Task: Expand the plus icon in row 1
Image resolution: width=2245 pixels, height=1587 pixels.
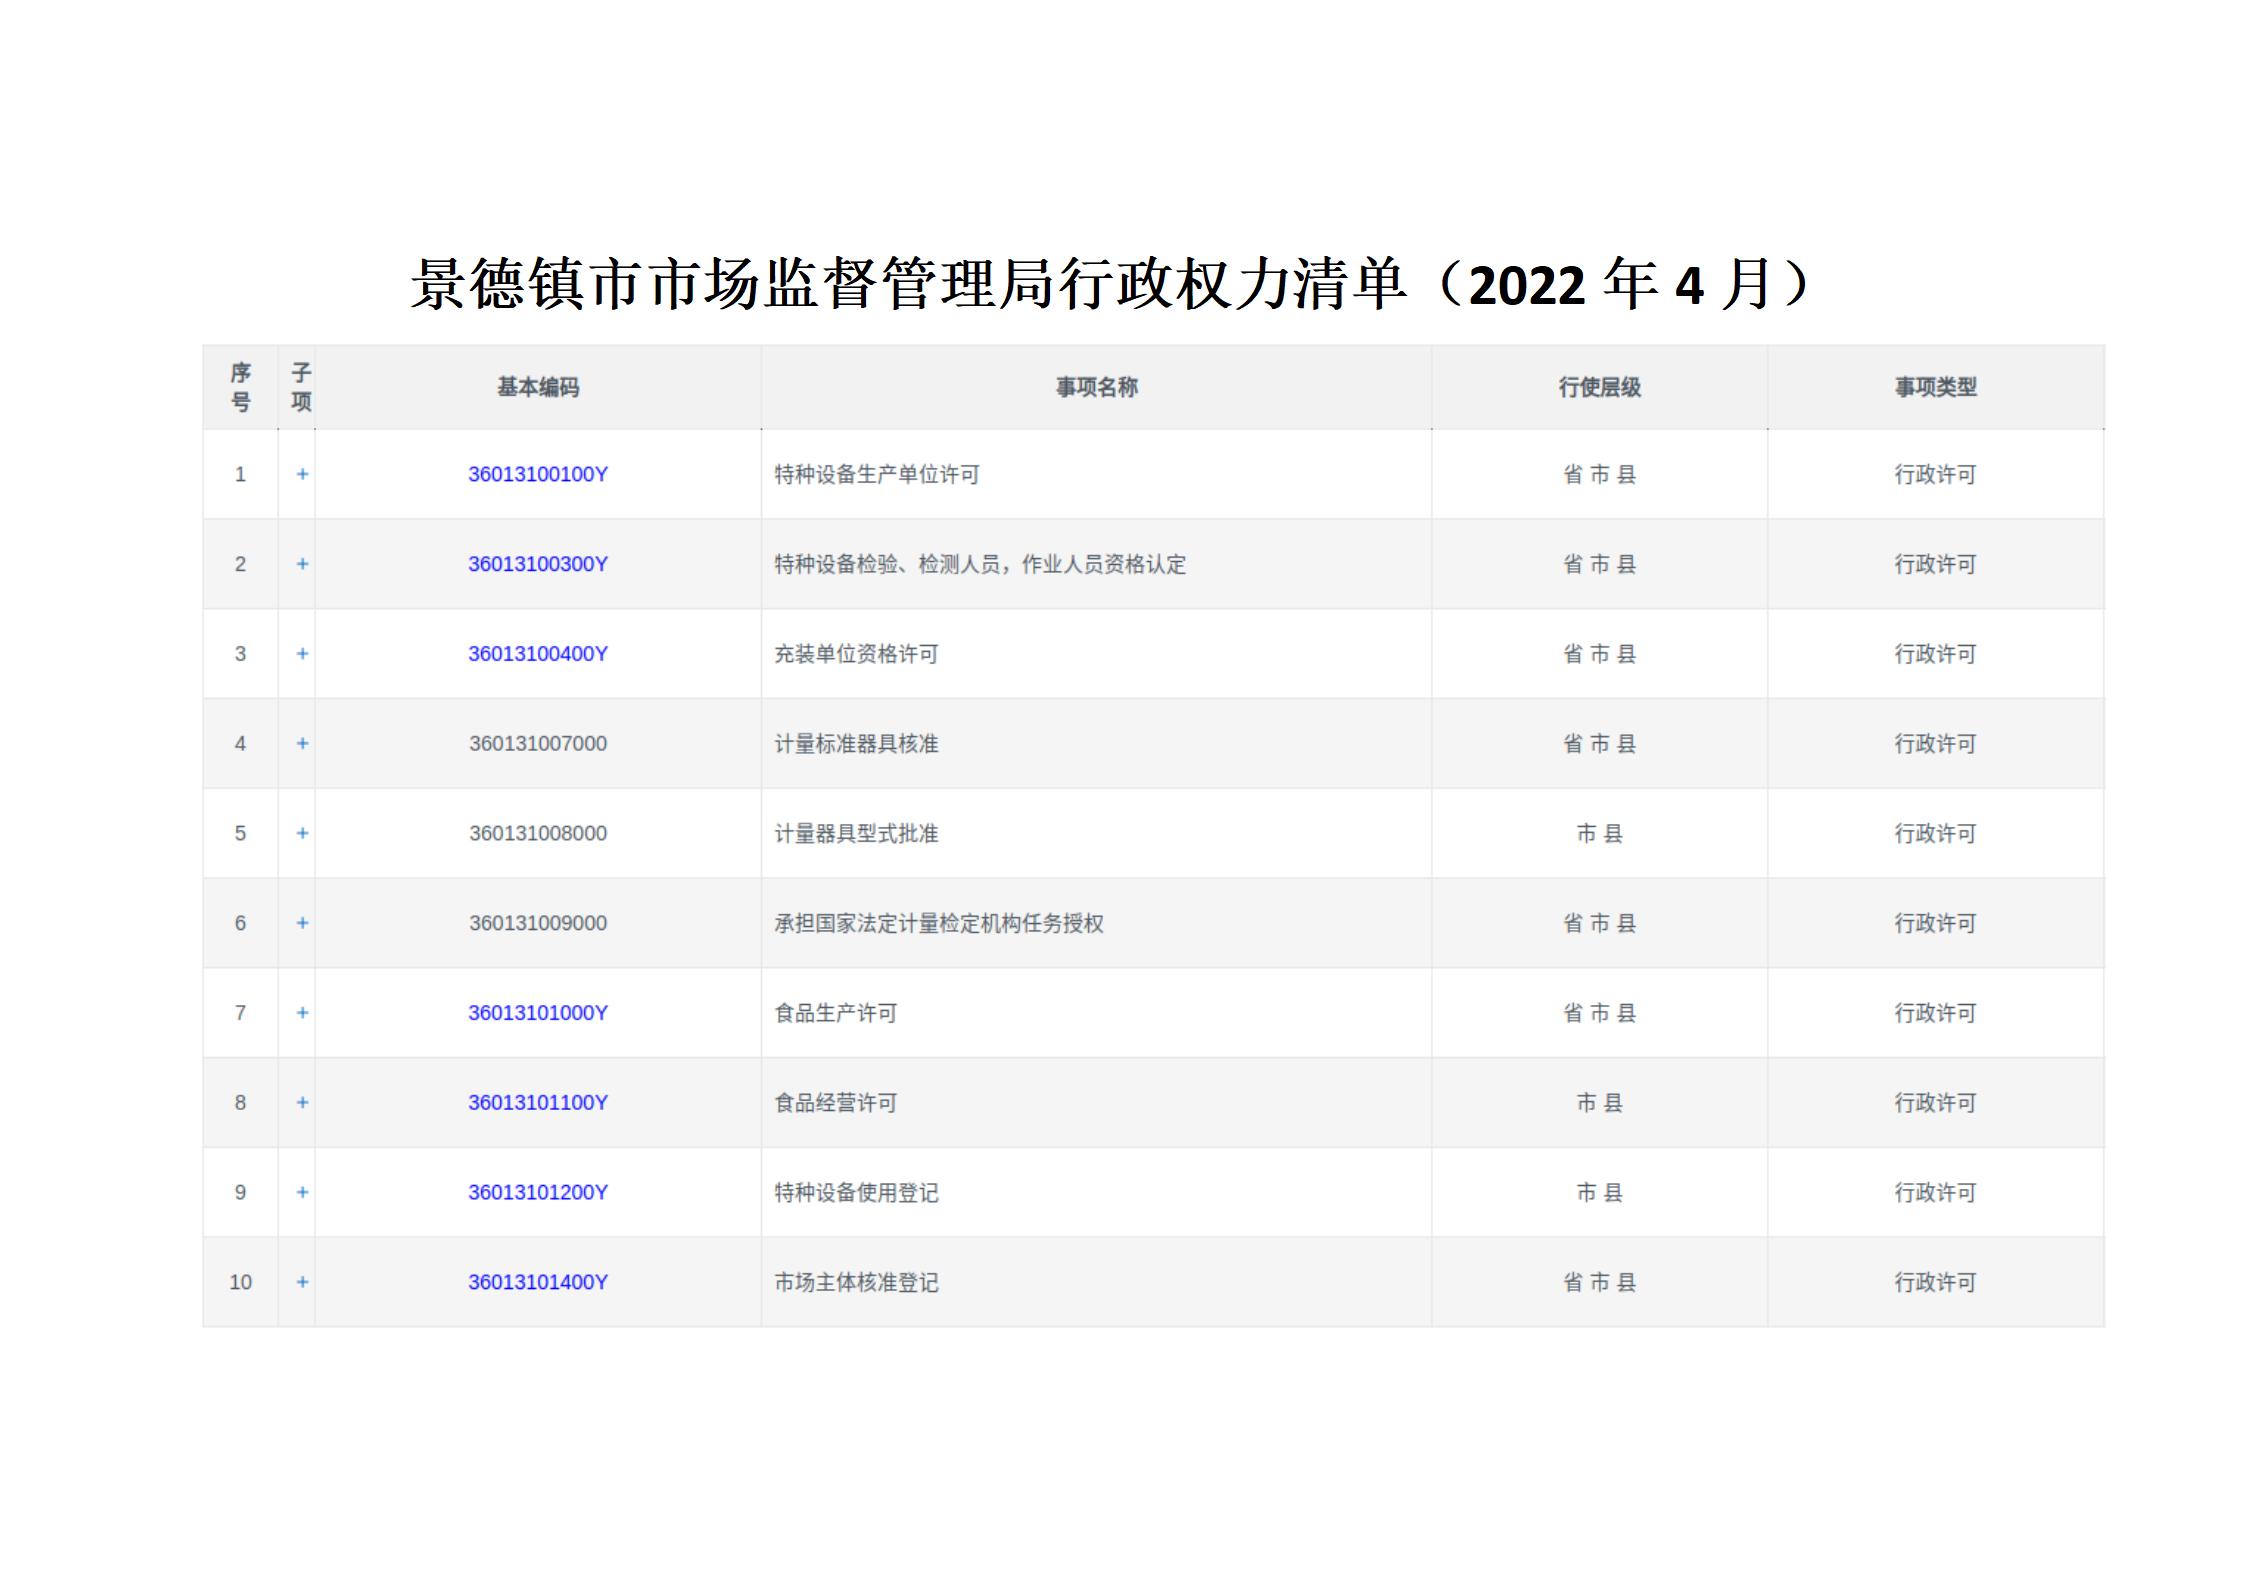Action: pyautogui.click(x=302, y=474)
